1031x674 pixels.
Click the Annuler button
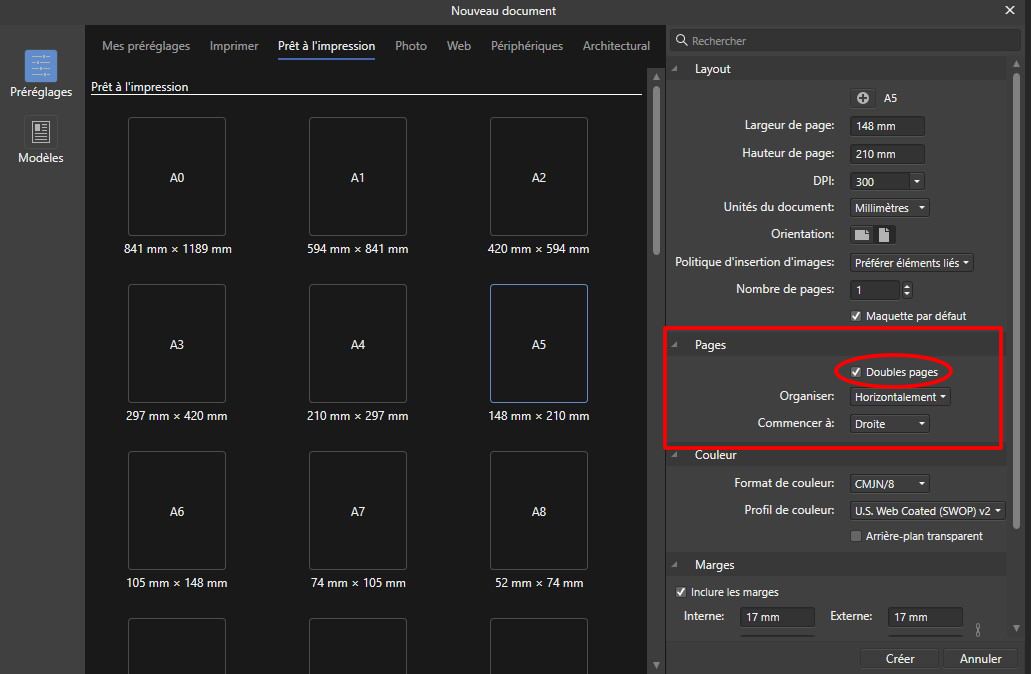click(980, 658)
